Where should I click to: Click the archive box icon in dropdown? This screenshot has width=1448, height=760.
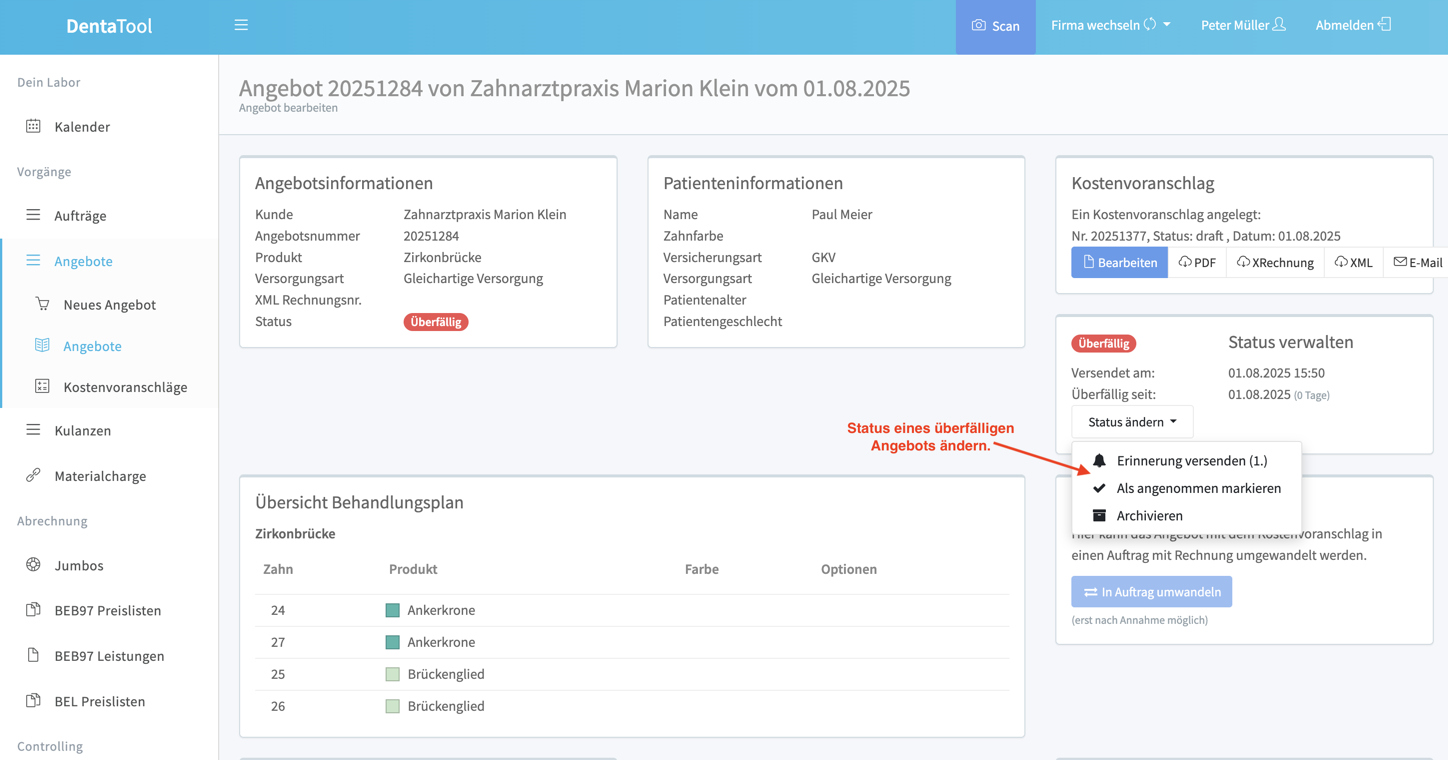(1099, 515)
